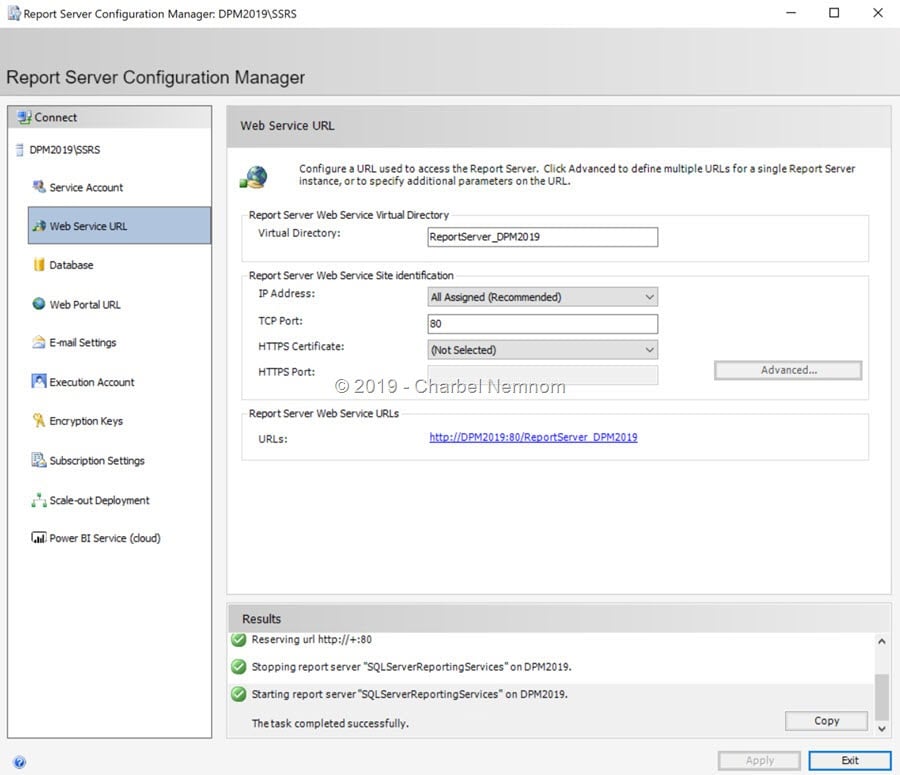900x775 pixels.
Task: Click the Copy button in Results
Action: pyautogui.click(x=827, y=721)
